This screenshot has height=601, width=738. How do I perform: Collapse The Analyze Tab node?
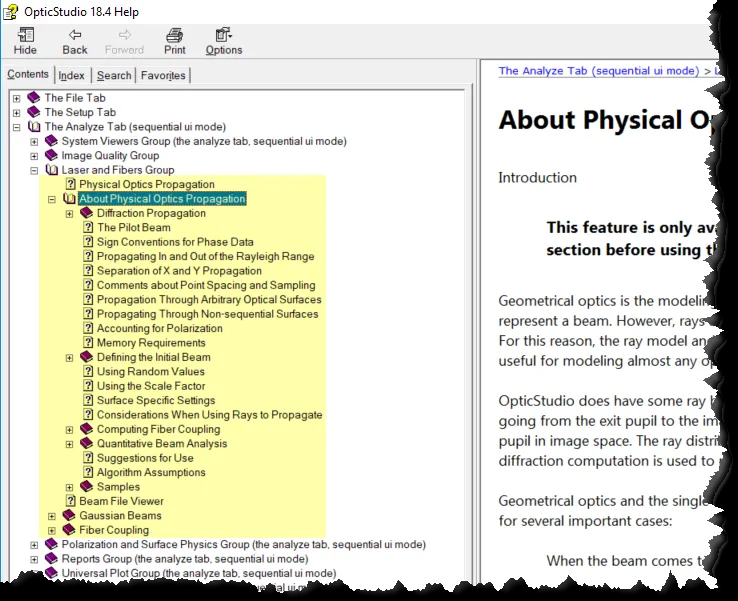click(x=16, y=127)
